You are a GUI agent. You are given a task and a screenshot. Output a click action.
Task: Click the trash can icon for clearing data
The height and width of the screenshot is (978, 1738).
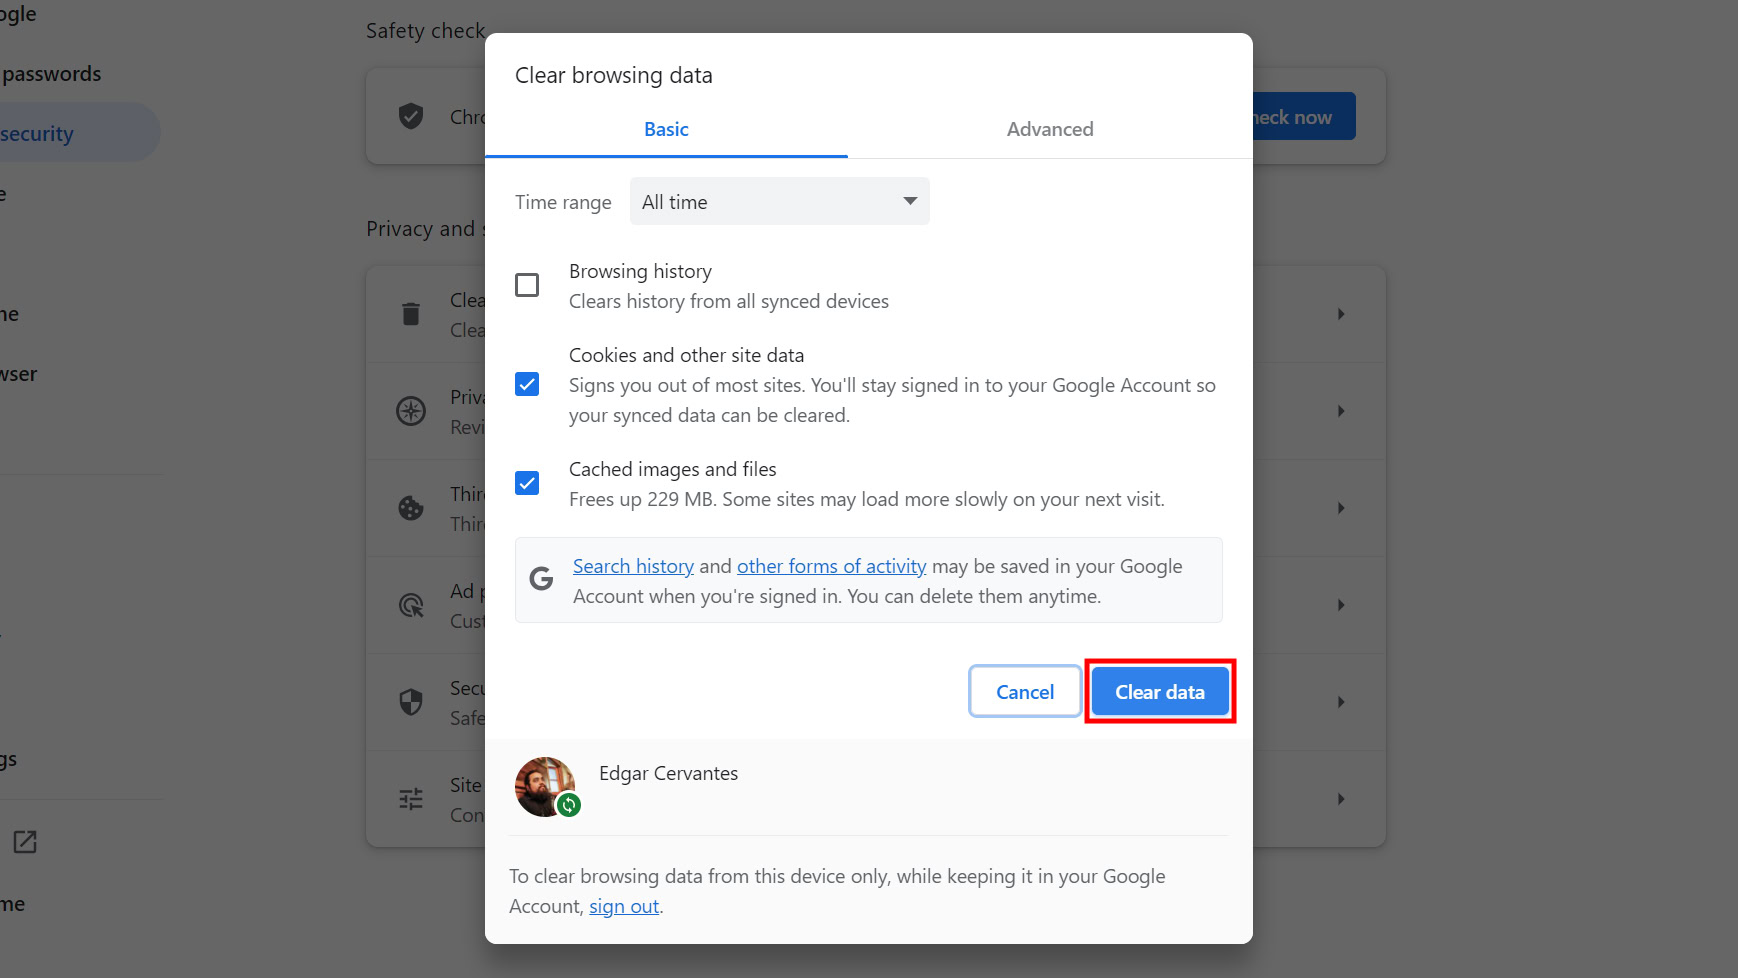411,314
